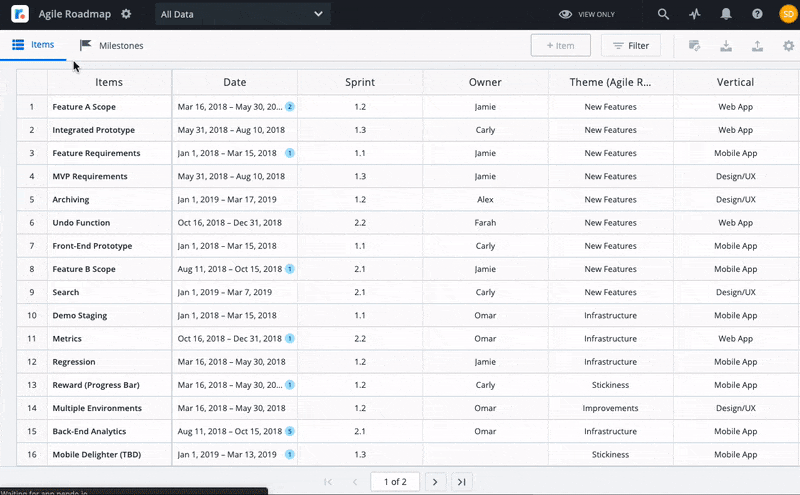Switch to the Milestones tab
Viewport: 800px width, 495px height.
tap(112, 46)
